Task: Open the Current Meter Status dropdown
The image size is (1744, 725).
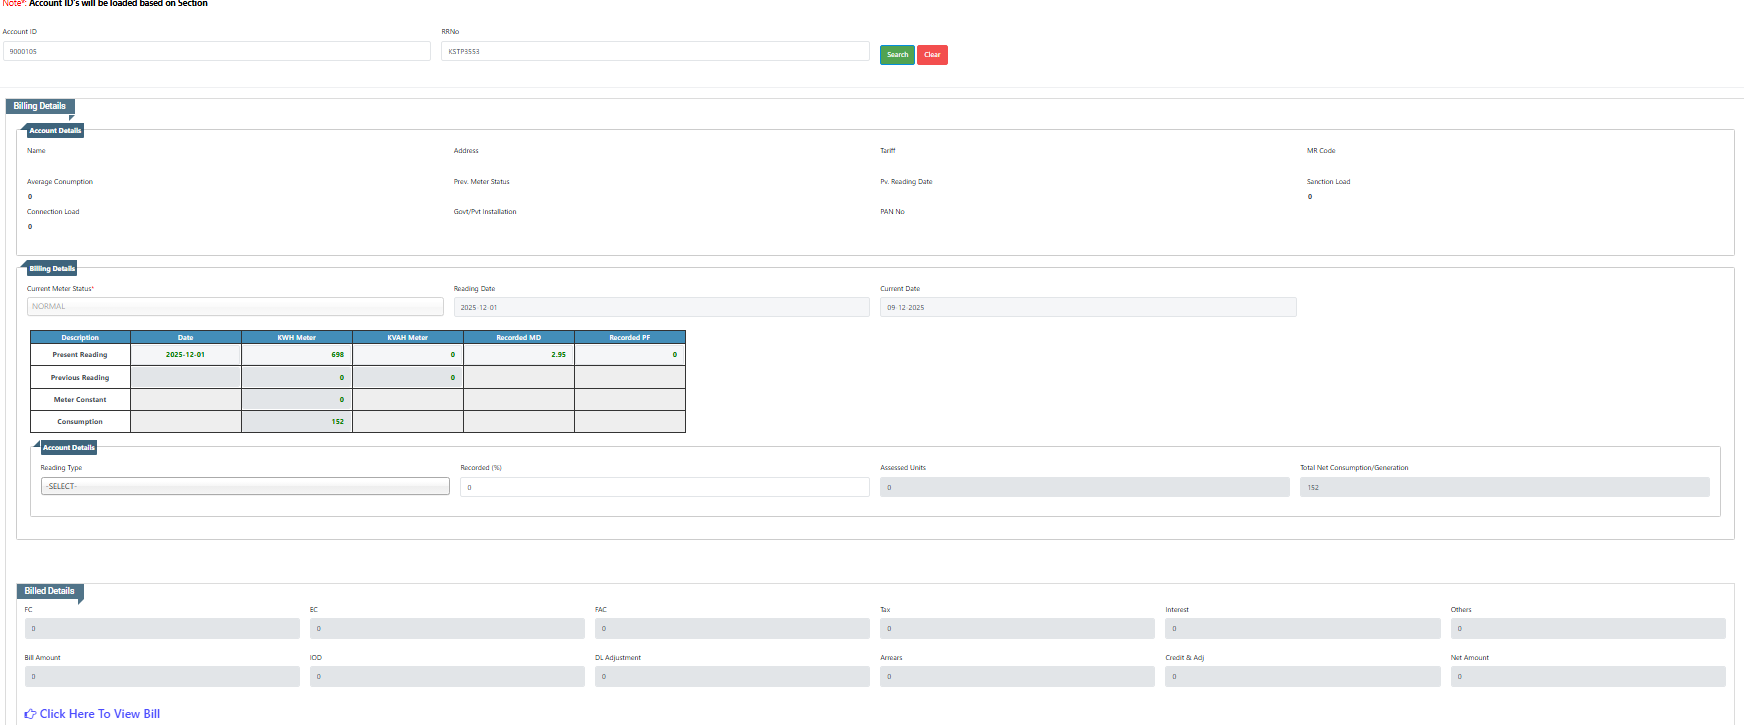Action: click(x=235, y=307)
